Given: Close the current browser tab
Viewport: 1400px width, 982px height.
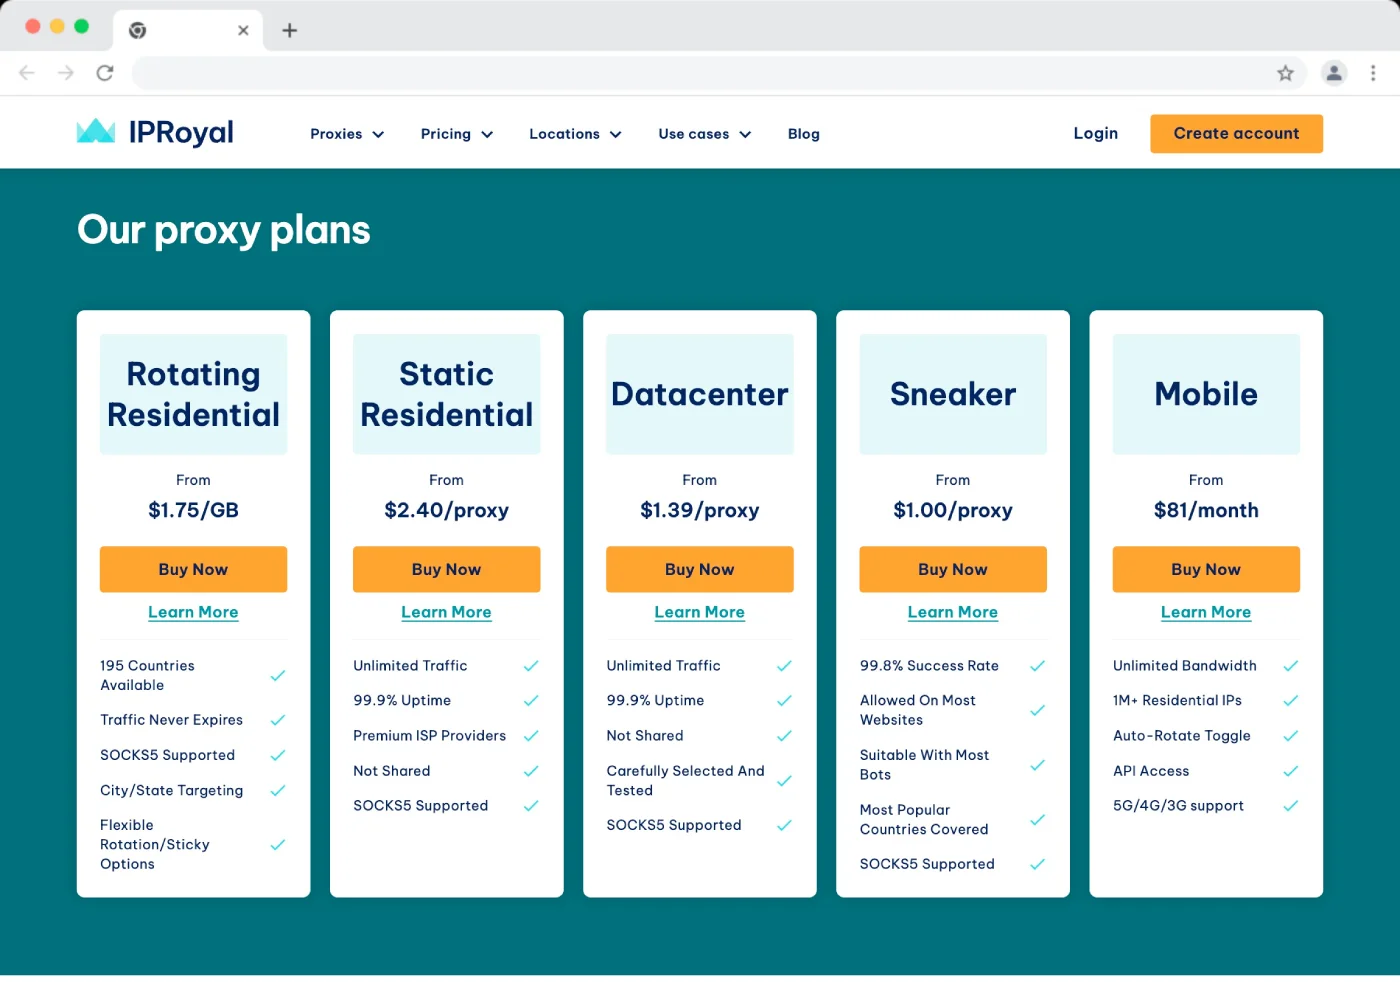Looking at the screenshot, I should pos(243,30).
